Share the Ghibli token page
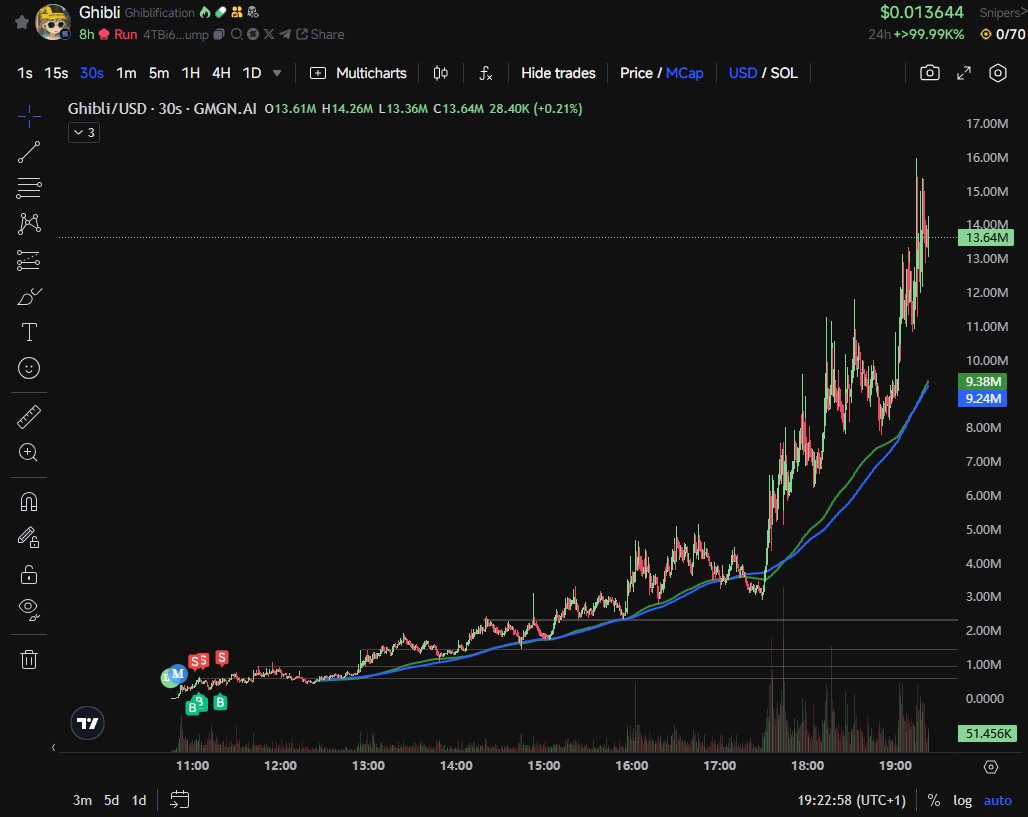This screenshot has width=1028, height=817. click(x=320, y=34)
